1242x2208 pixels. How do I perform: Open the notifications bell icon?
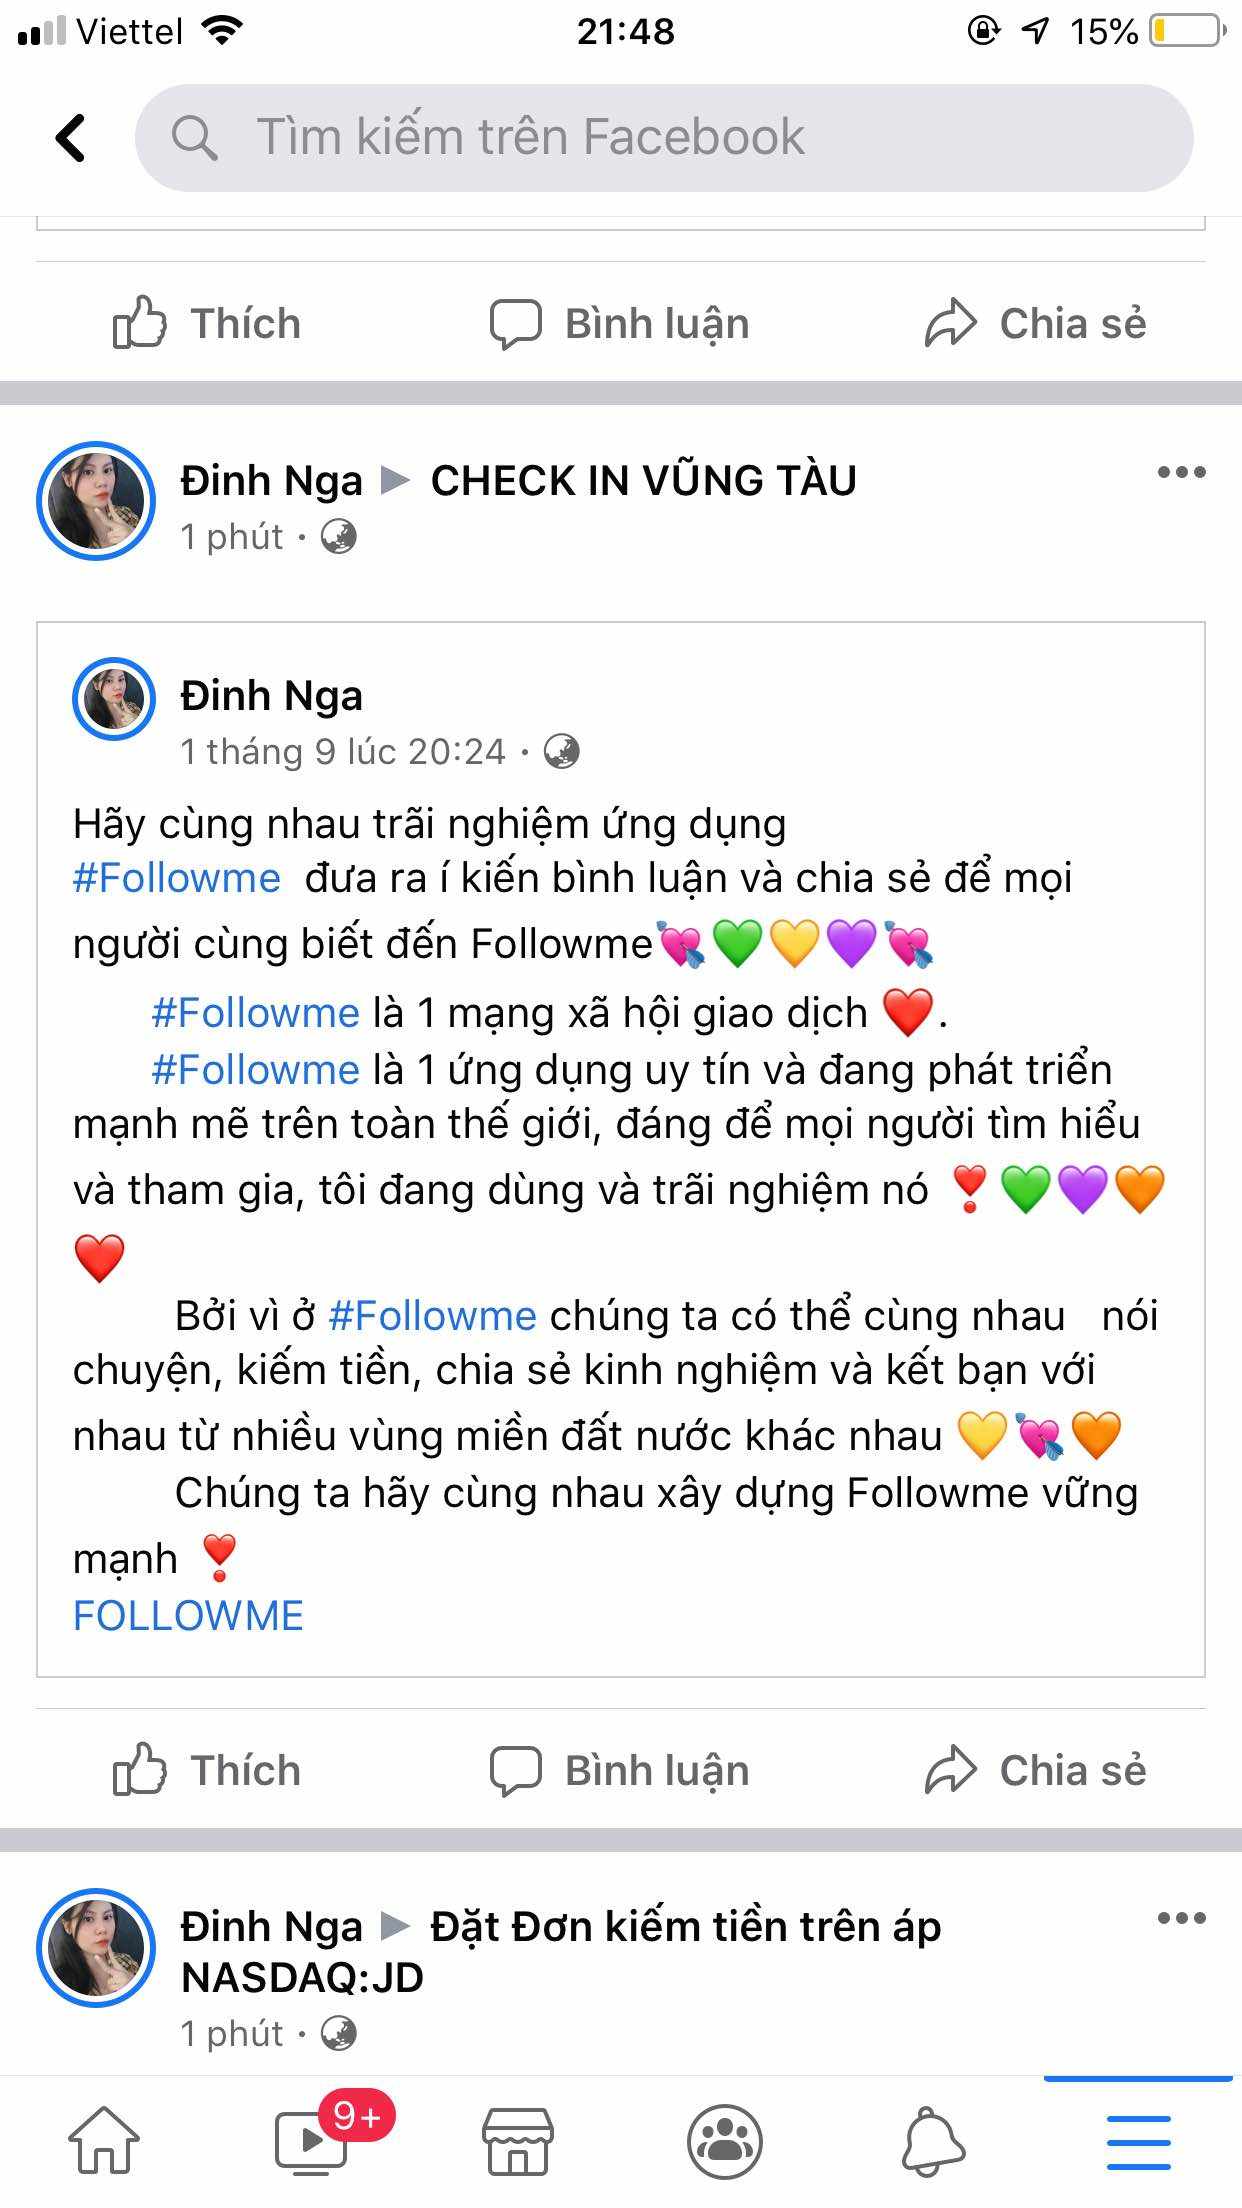pos(933,2141)
